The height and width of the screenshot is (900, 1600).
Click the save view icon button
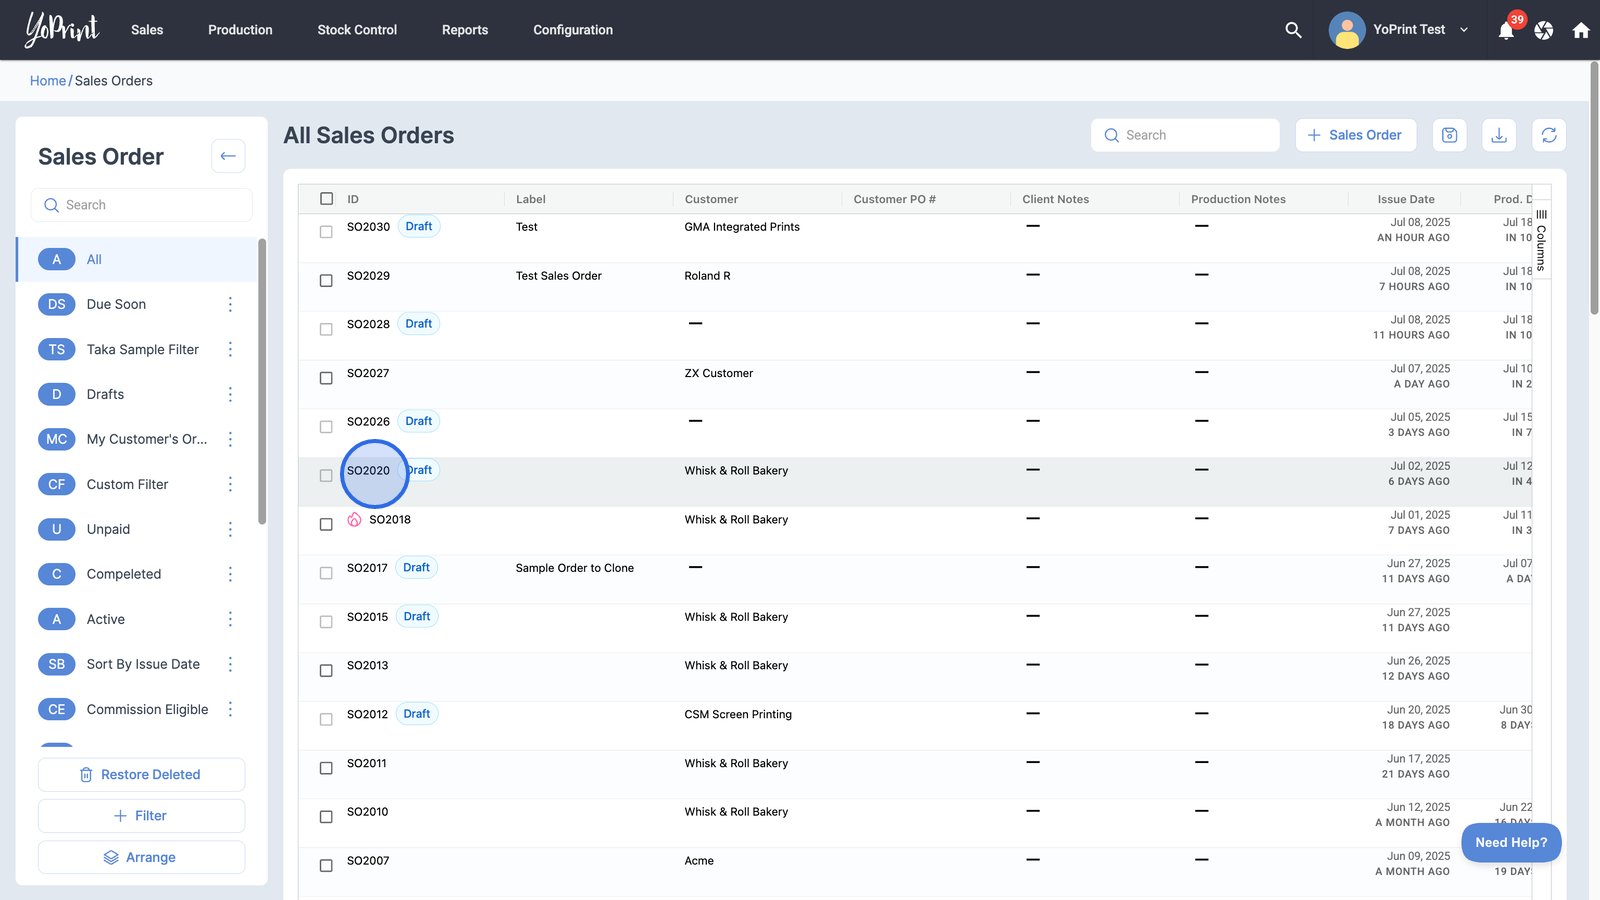[1449, 135]
